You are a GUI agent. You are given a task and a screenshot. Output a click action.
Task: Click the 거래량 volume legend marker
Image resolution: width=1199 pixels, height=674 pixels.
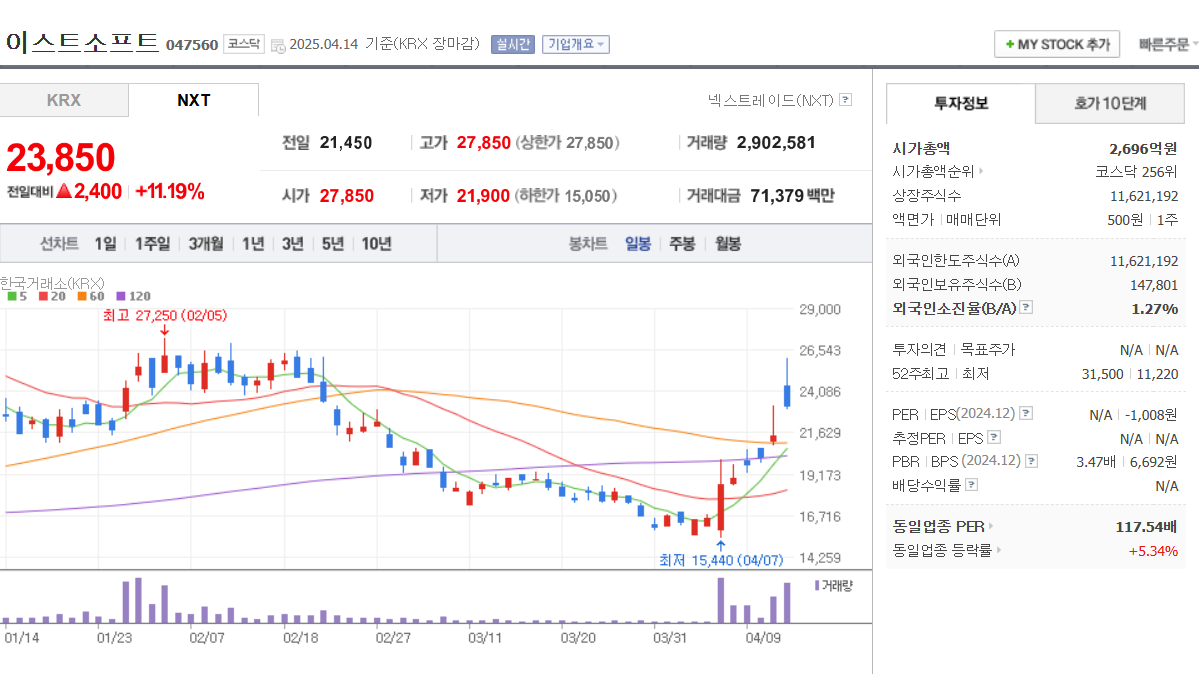click(x=817, y=585)
